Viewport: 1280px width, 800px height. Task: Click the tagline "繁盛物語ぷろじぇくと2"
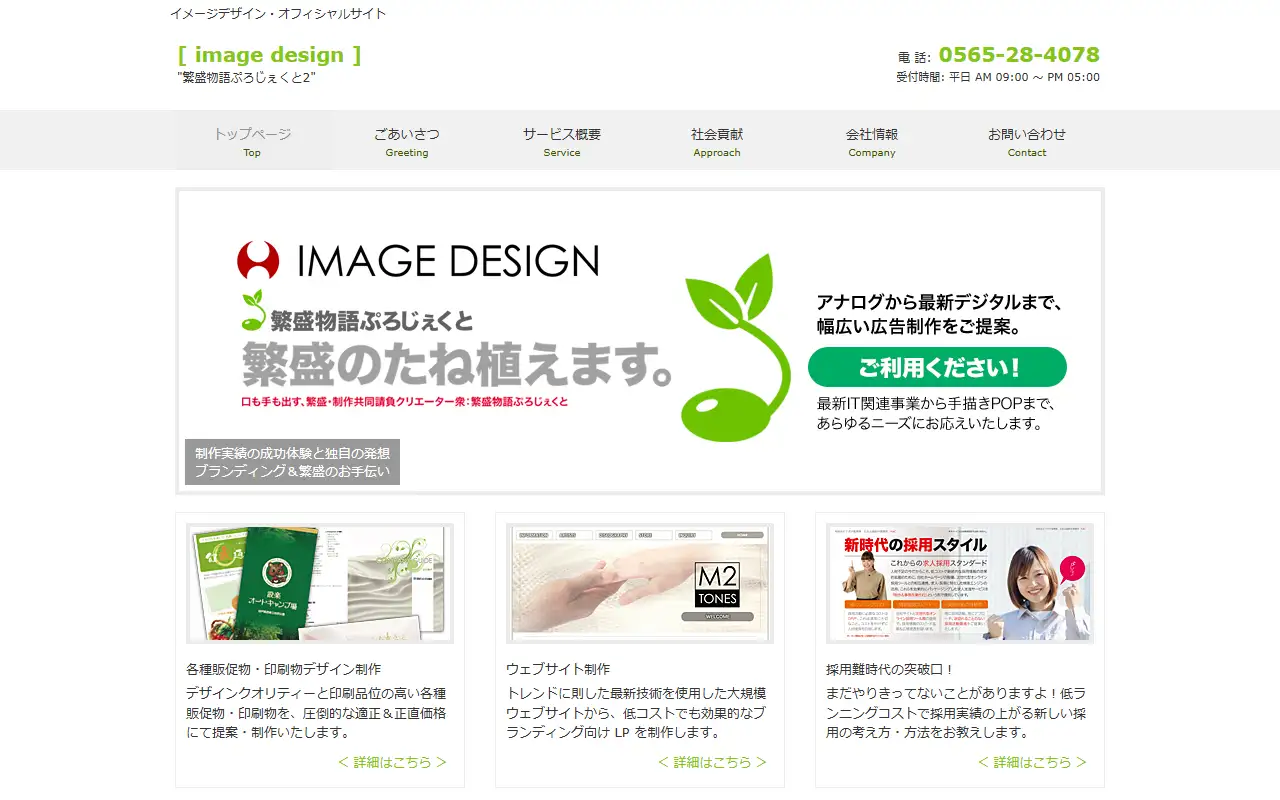point(247,78)
